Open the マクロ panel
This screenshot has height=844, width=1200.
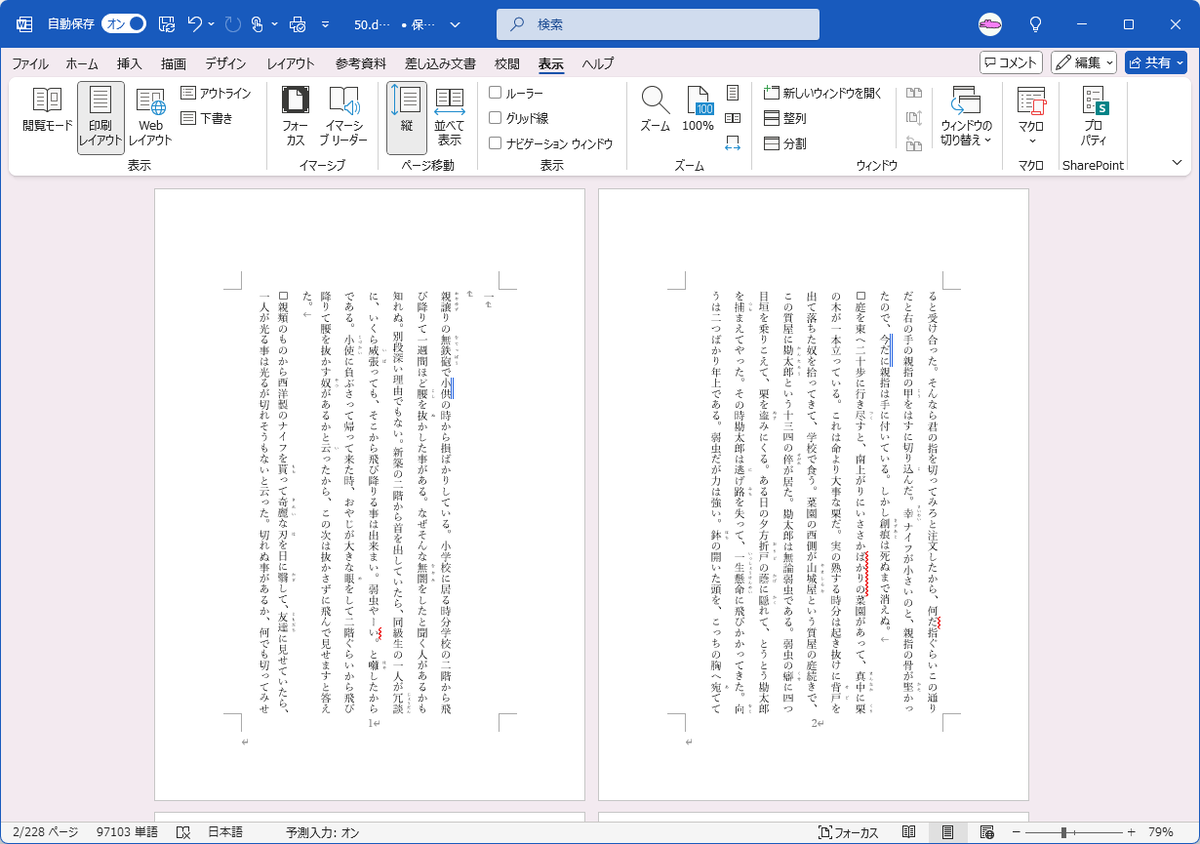[1030, 110]
